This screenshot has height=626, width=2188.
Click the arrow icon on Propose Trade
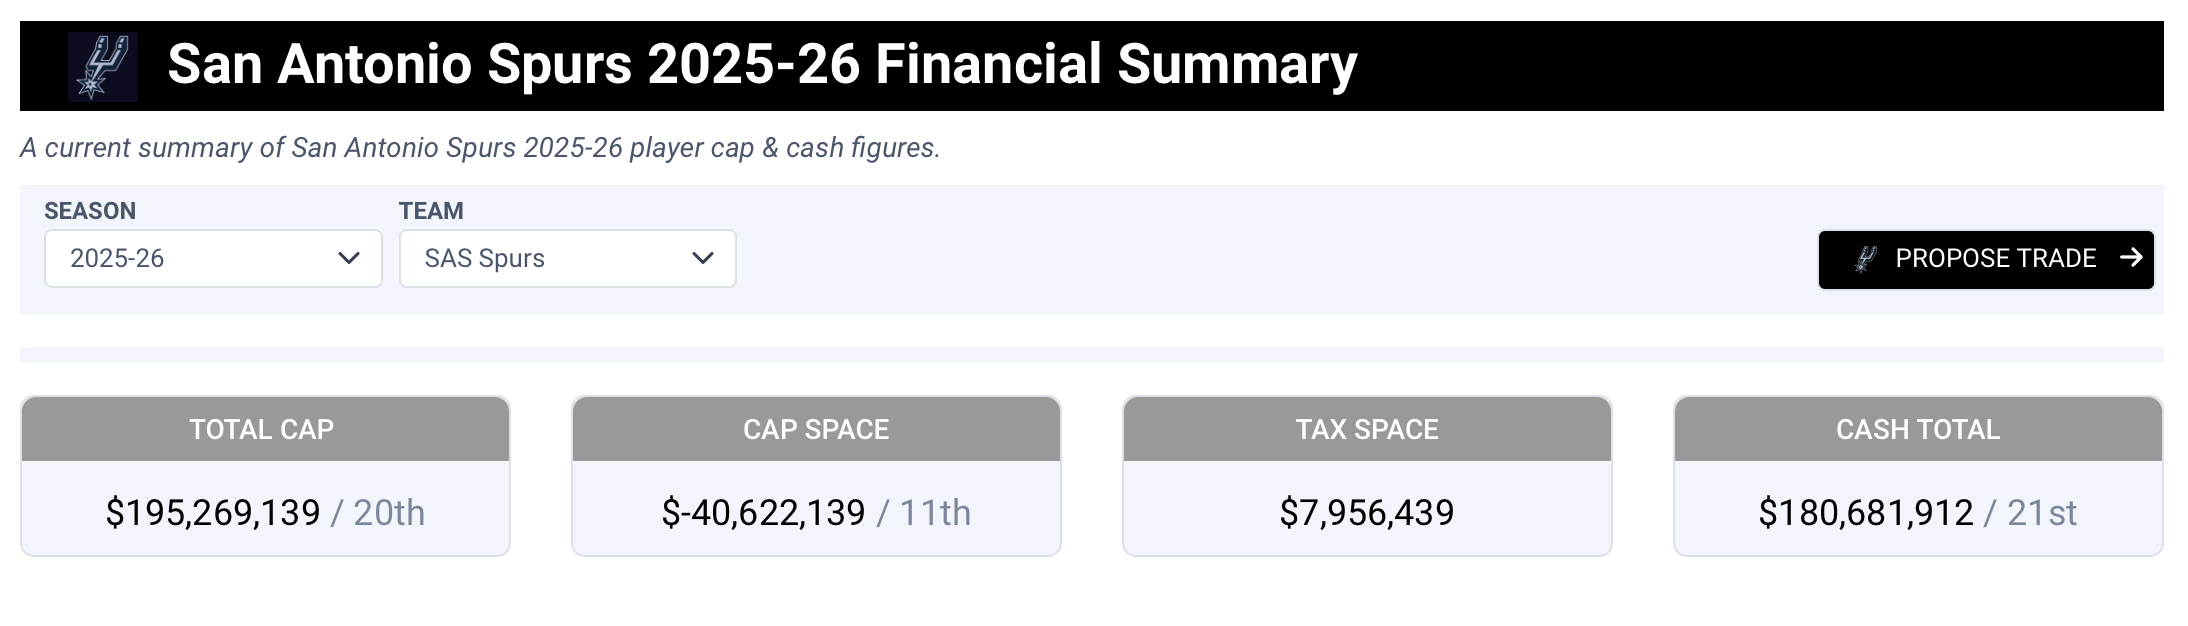point(2130,258)
